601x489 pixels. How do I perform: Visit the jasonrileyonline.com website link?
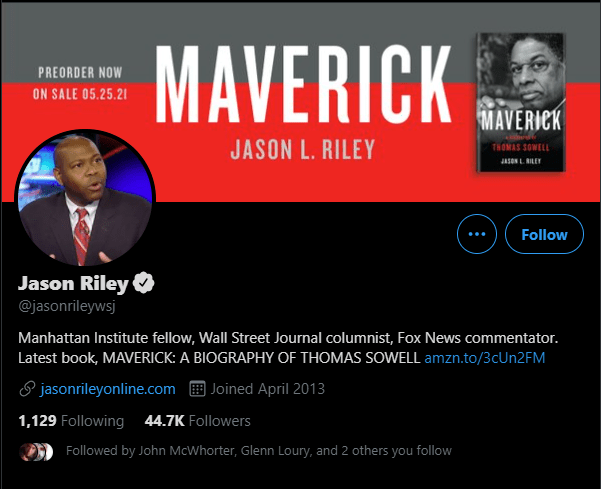[x=108, y=389]
